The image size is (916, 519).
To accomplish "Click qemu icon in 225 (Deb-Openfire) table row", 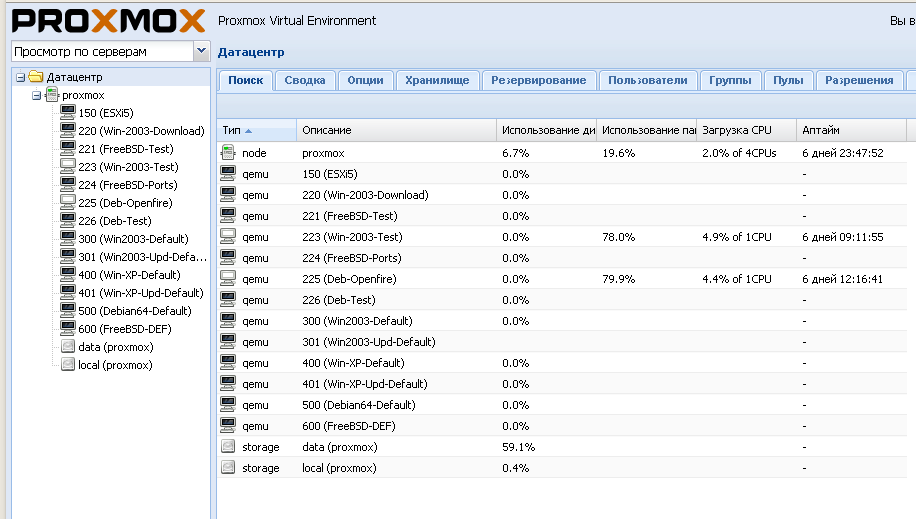I will click(228, 279).
